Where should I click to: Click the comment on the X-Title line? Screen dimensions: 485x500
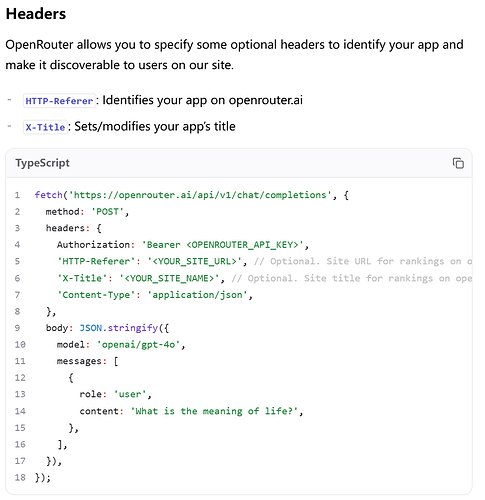click(x=352, y=278)
